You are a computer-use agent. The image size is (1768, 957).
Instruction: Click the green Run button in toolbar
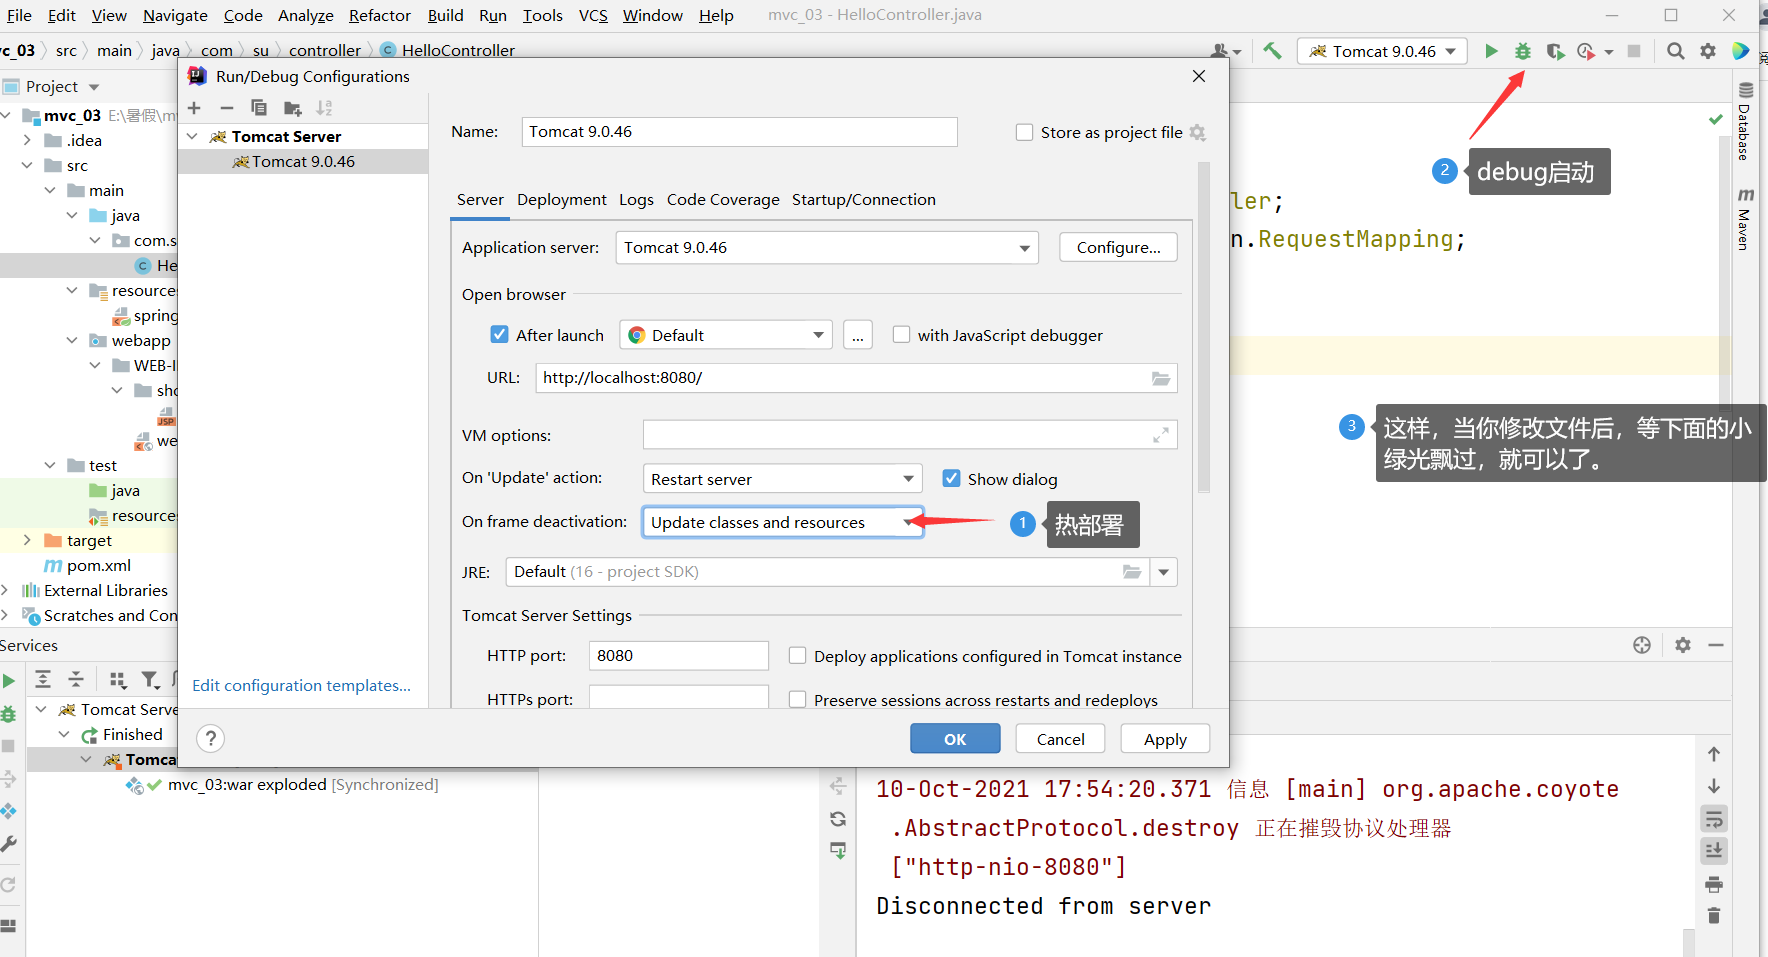tap(1491, 51)
